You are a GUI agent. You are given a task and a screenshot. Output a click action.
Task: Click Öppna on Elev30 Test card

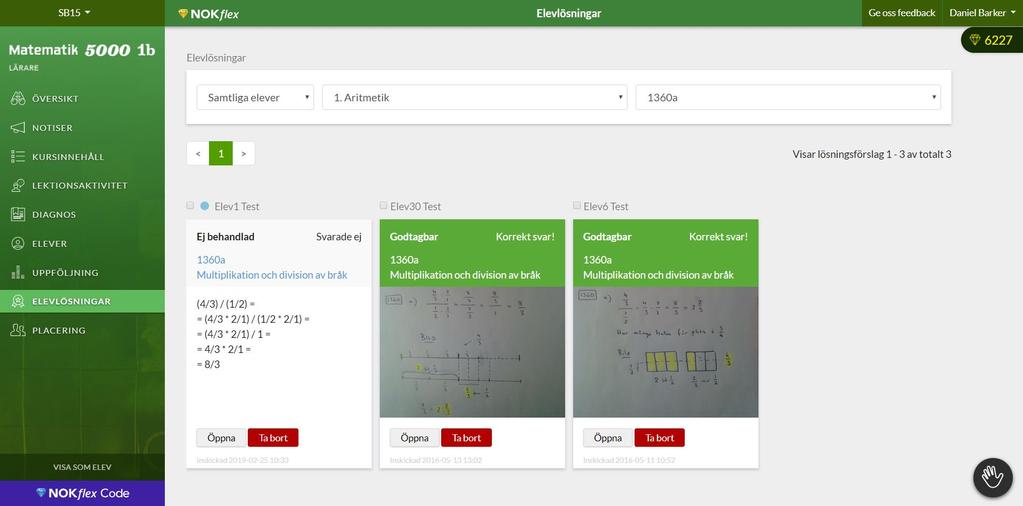[x=414, y=438]
